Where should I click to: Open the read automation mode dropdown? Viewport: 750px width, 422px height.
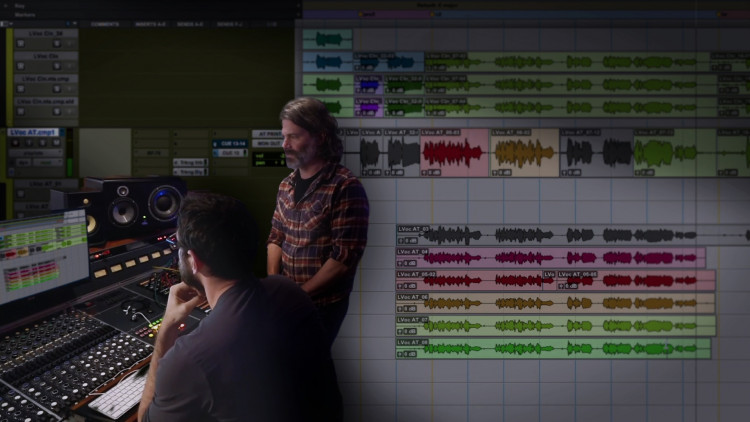point(48,163)
